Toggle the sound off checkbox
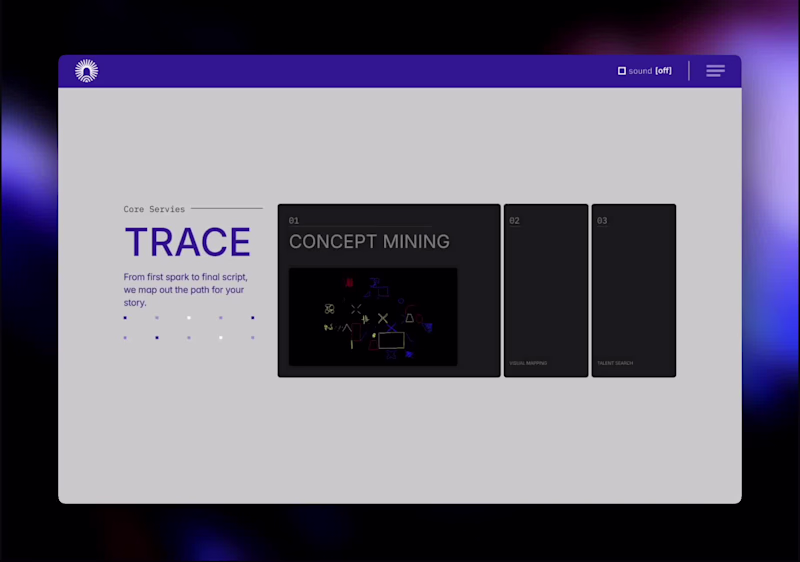The width and height of the screenshot is (800, 562). (621, 71)
